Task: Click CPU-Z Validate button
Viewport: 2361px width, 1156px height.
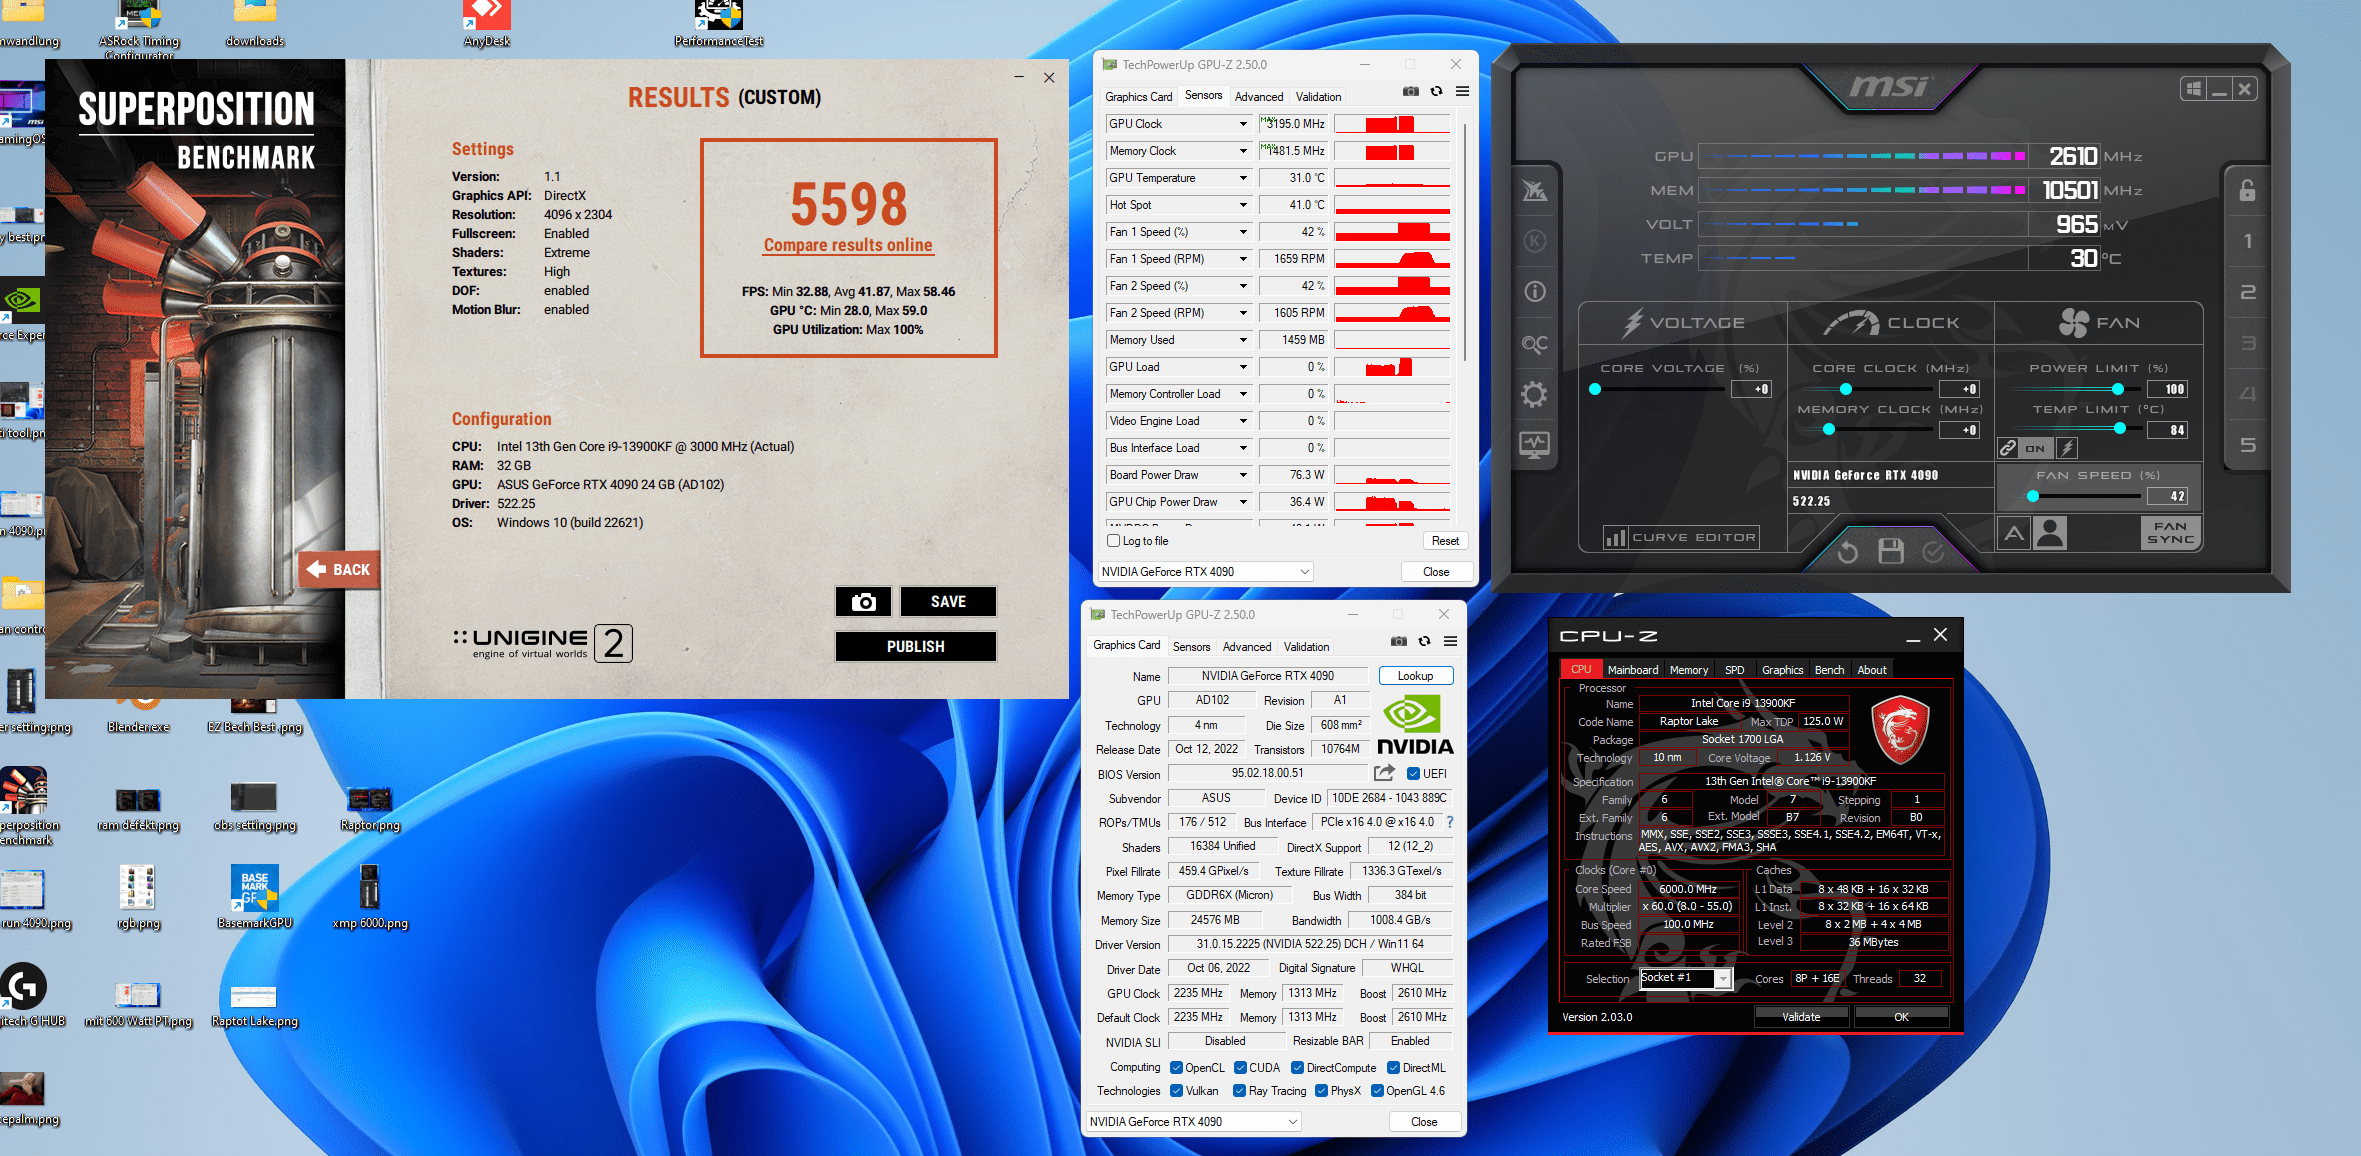Action: 1801,1017
